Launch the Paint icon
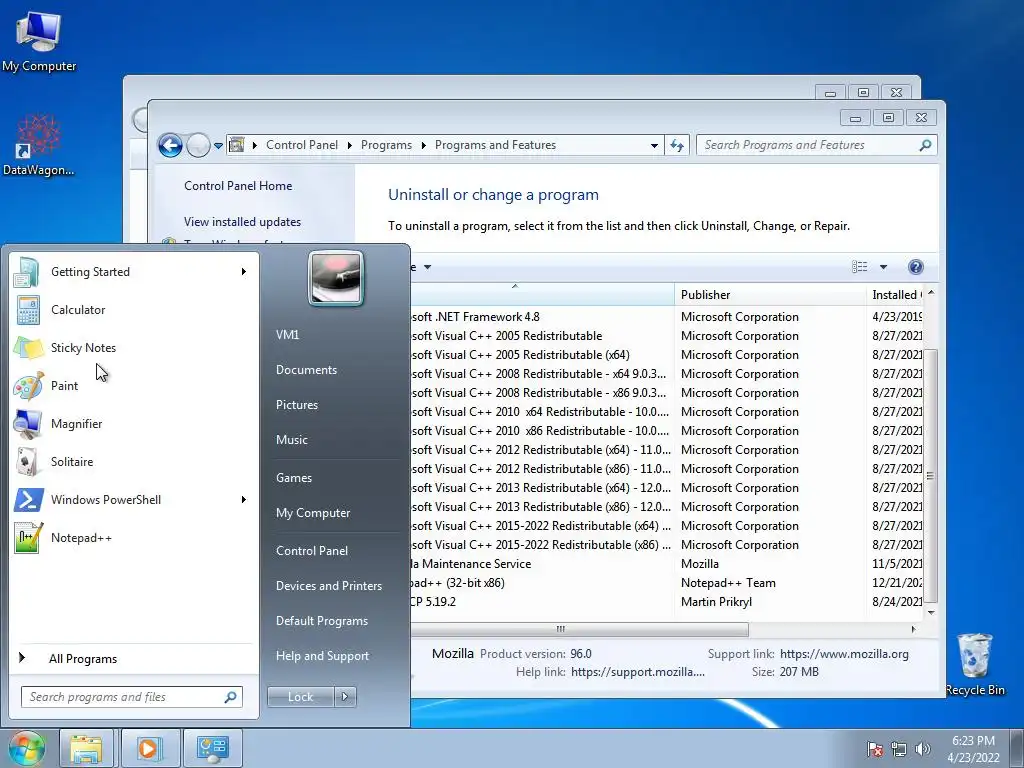 (28, 385)
